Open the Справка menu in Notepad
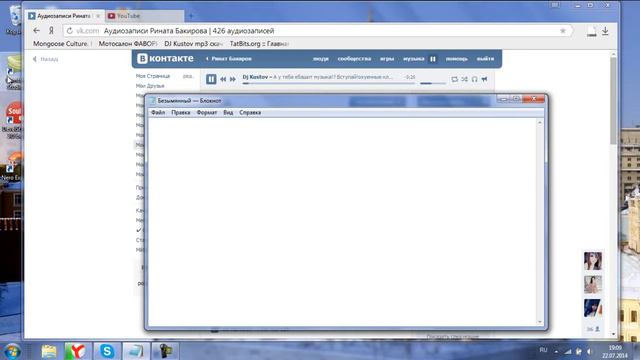Image resolution: width=640 pixels, height=360 pixels. point(250,112)
